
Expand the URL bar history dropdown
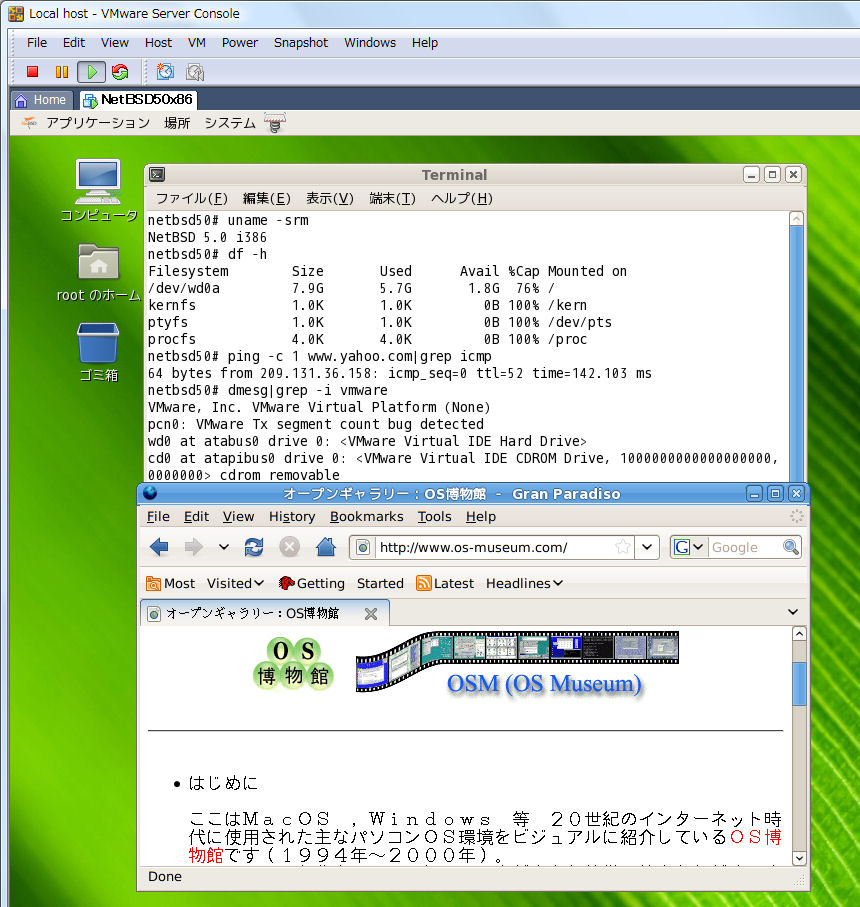coord(647,547)
